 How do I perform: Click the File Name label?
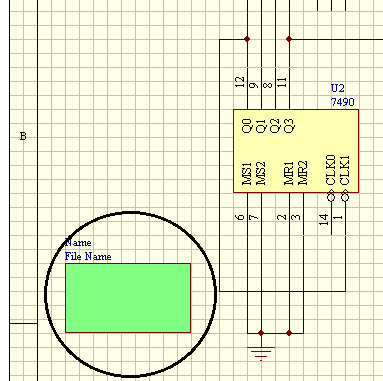(88, 256)
